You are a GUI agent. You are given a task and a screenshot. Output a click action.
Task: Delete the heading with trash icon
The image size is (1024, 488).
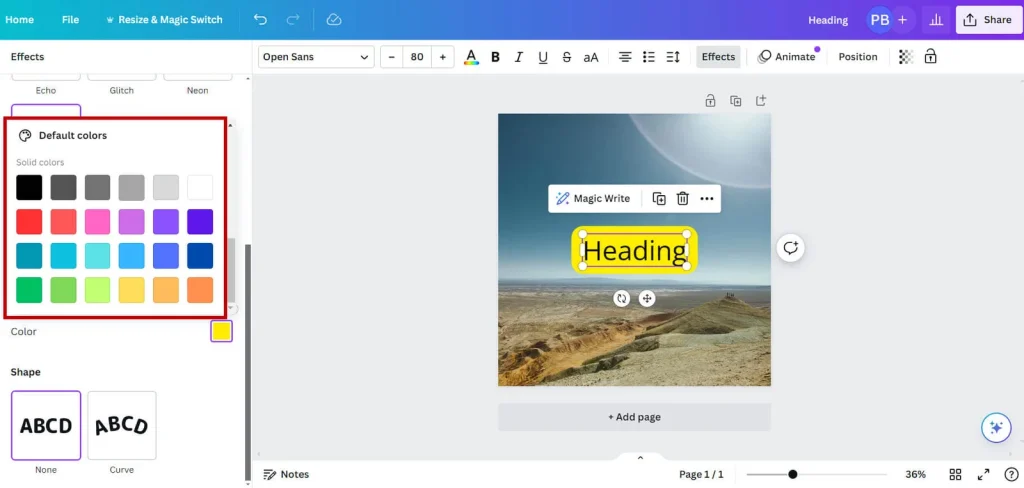tap(682, 199)
